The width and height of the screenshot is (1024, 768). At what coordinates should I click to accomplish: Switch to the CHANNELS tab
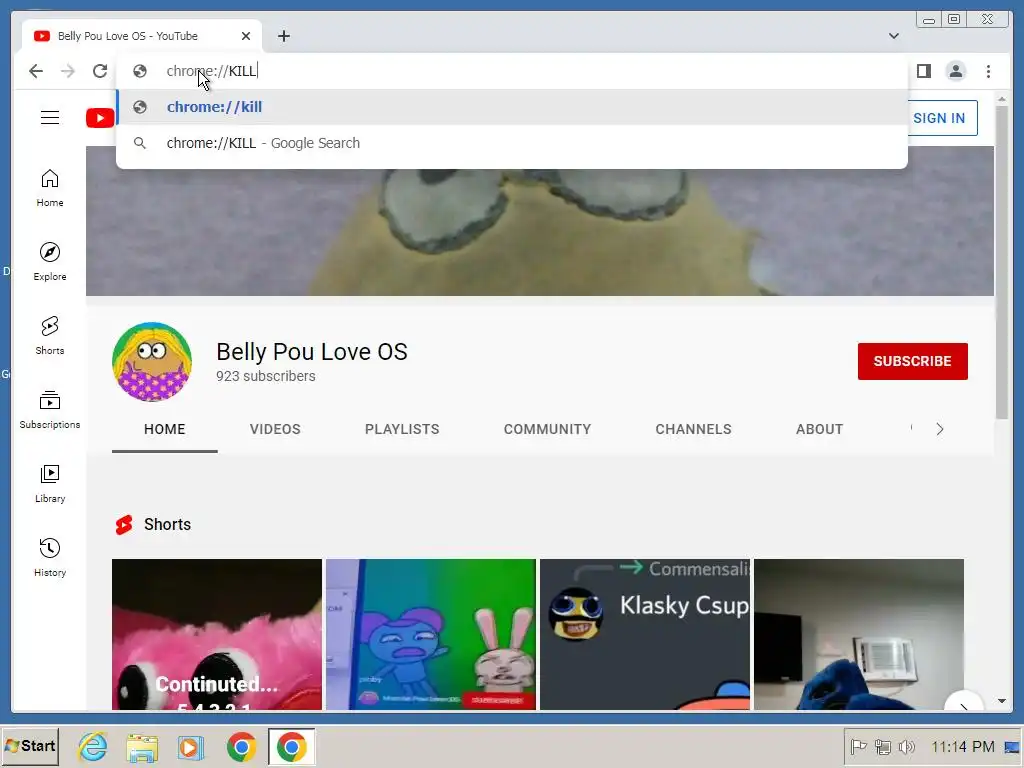click(x=694, y=429)
